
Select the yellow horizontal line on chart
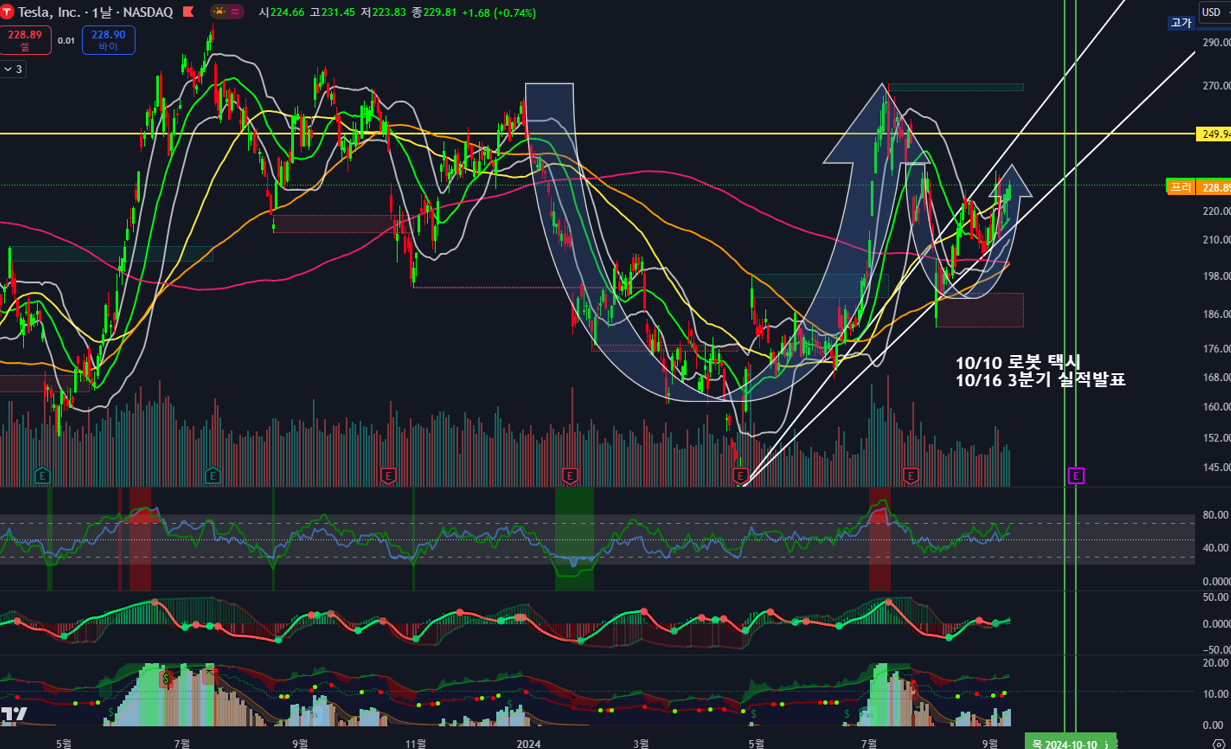pyautogui.click(x=600, y=133)
